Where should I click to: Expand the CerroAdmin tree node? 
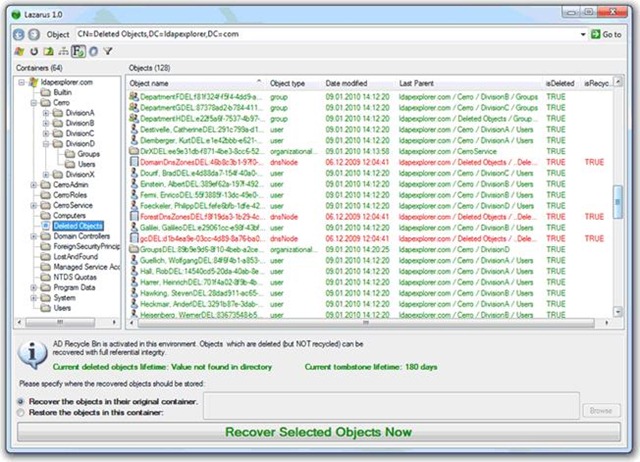pos(34,185)
